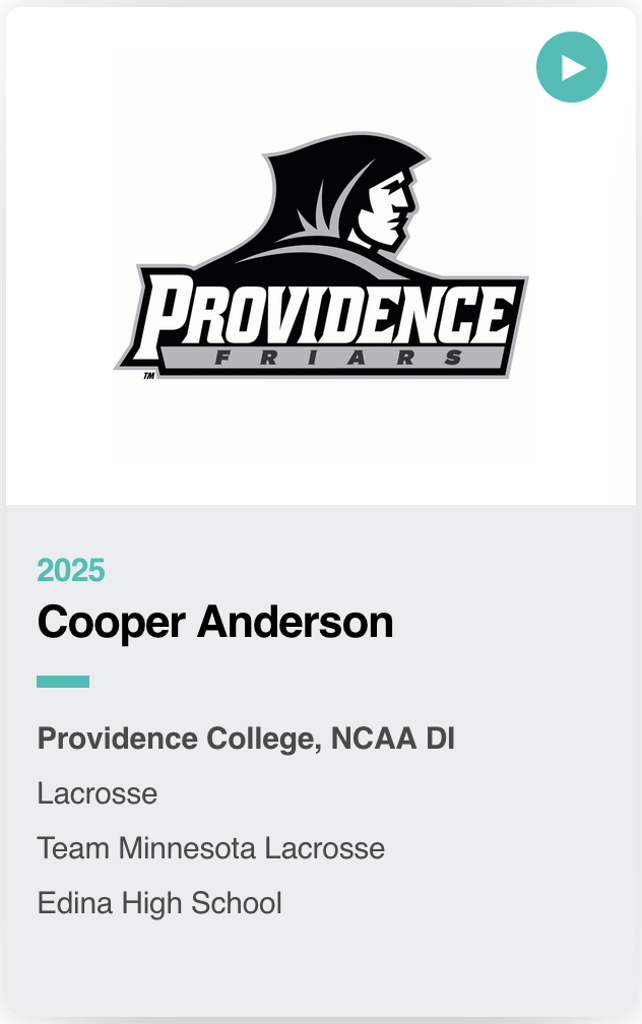Play the Cooper Anderson commitment video
The width and height of the screenshot is (642, 1024).
(571, 67)
